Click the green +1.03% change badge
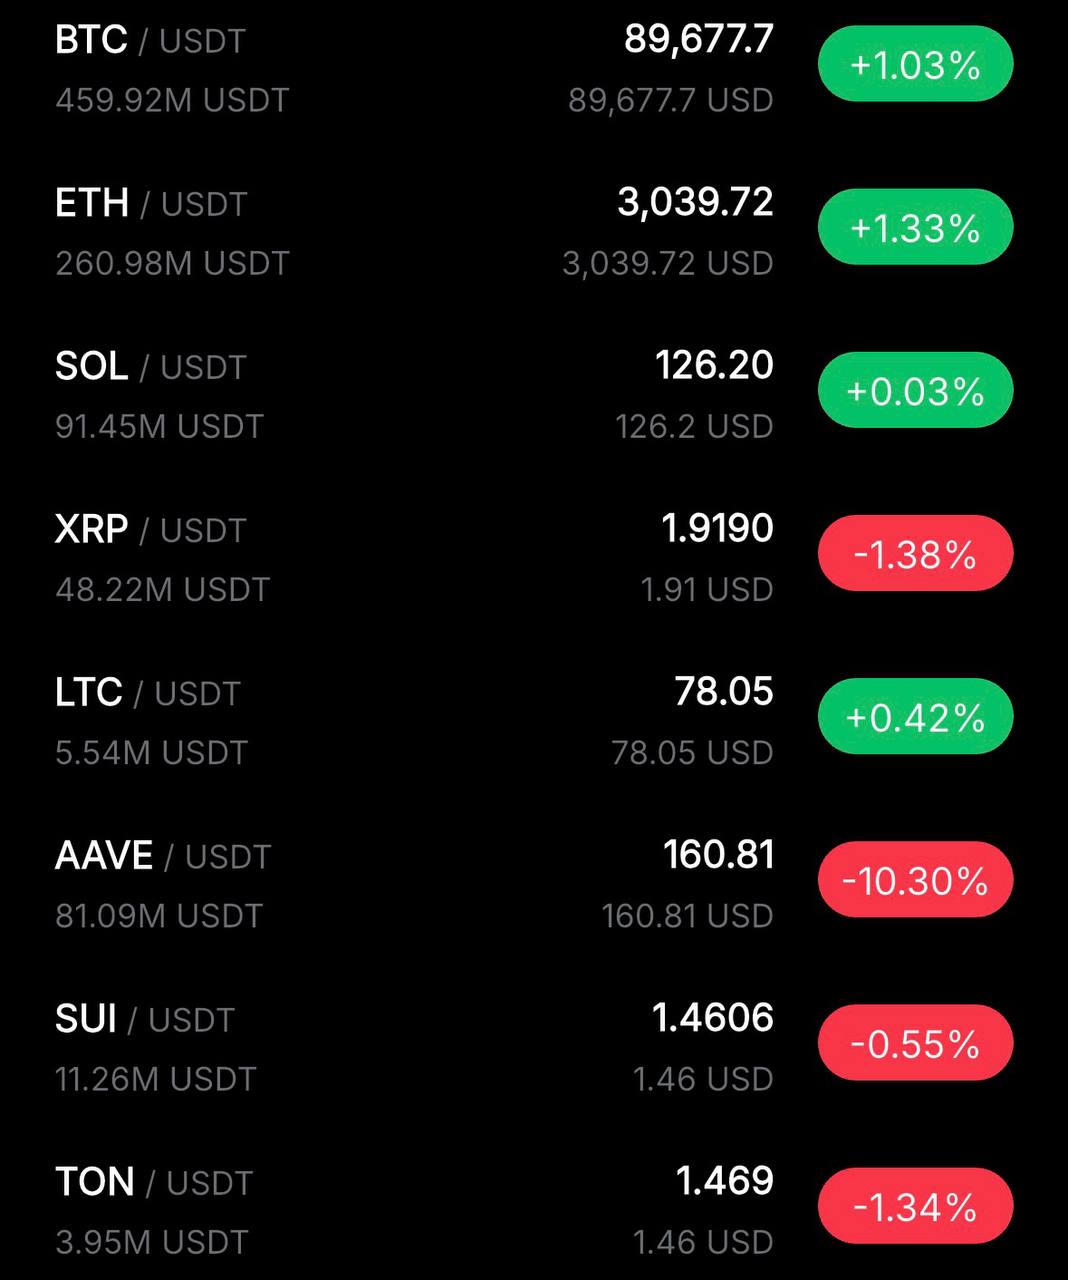 915,65
